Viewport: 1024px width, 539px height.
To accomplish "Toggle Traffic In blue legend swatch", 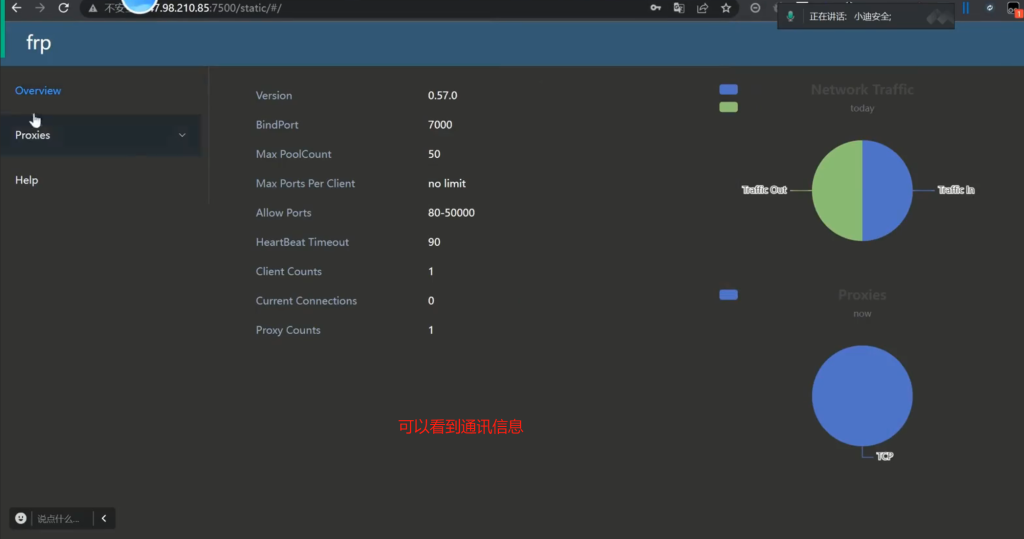I will (728, 90).
